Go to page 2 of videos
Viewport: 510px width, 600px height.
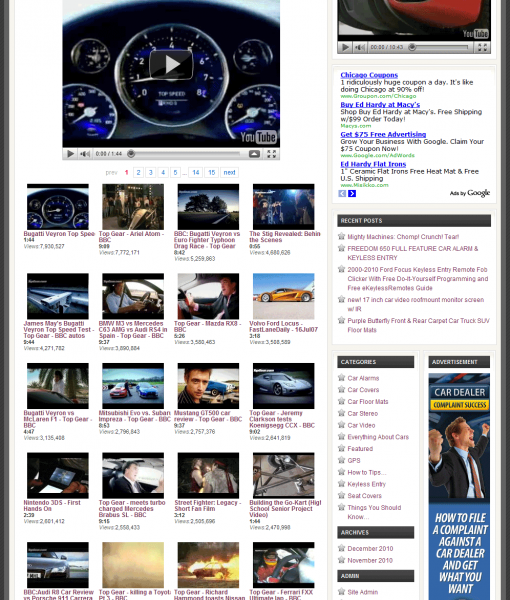coord(138,173)
